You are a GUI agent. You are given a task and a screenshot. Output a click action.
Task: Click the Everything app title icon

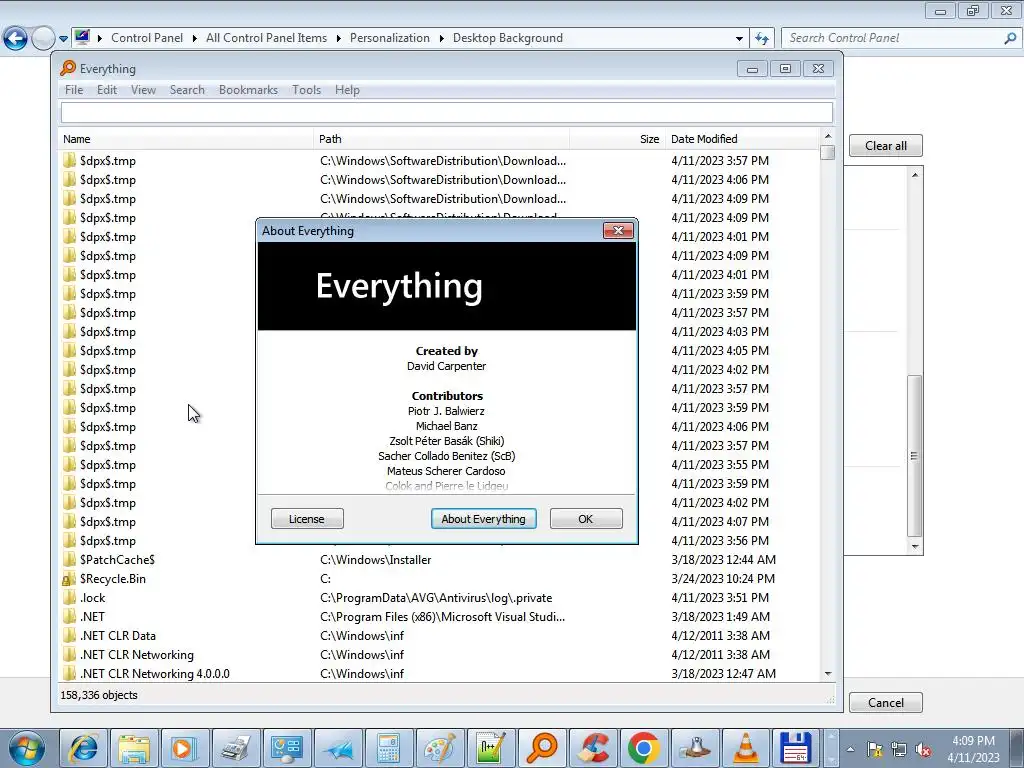[68, 68]
